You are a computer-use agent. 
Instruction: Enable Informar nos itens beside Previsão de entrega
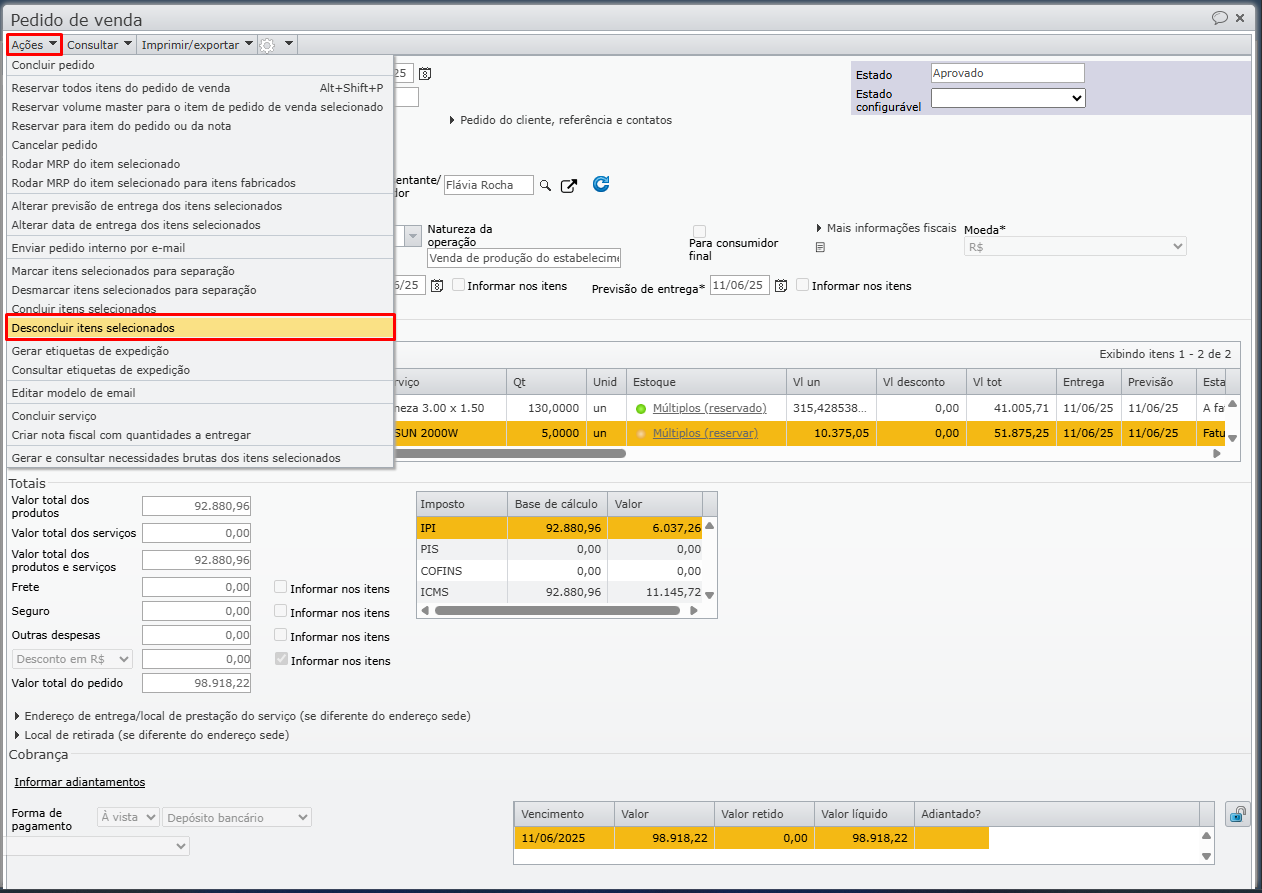[803, 285]
